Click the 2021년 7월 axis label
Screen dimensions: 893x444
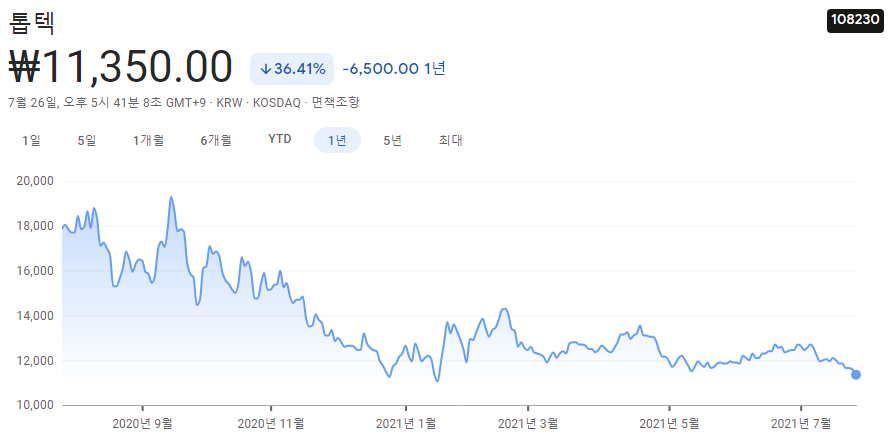(x=801, y=424)
